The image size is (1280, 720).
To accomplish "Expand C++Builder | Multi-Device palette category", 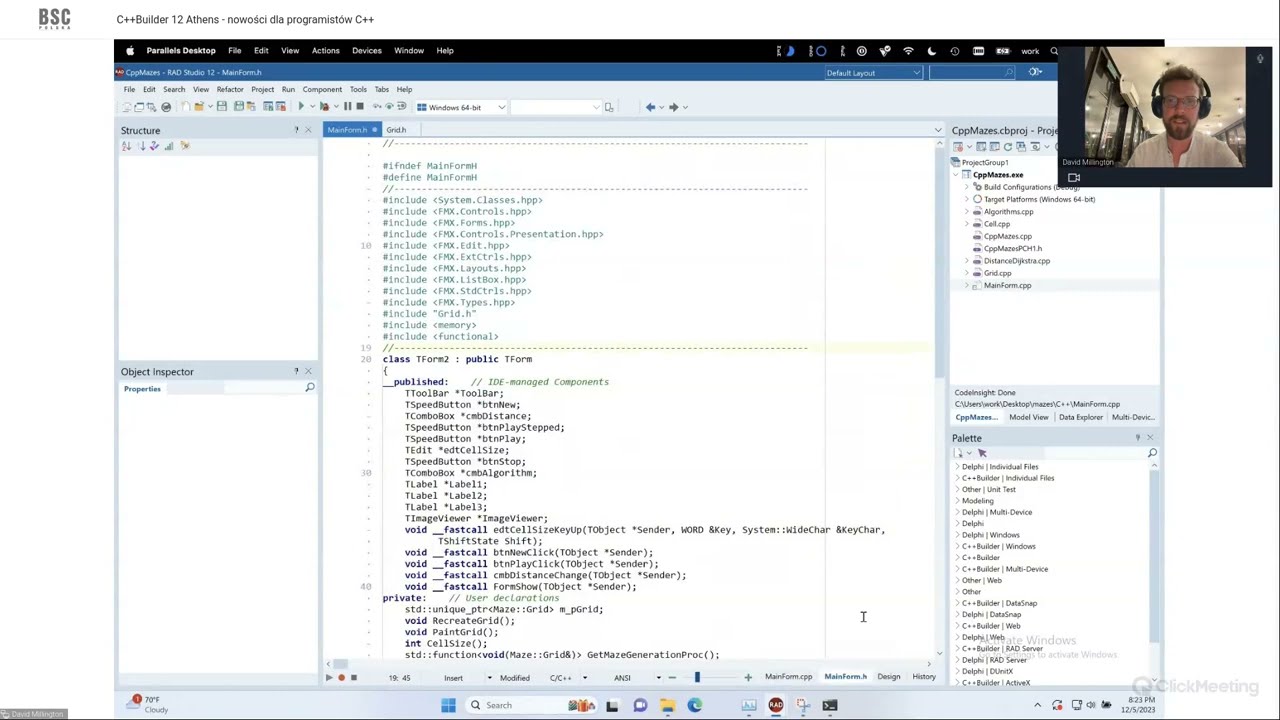I will click(957, 569).
